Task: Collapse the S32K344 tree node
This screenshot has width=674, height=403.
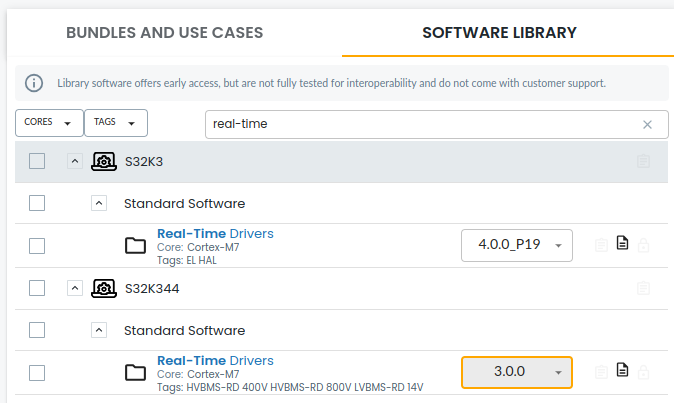Action: click(x=75, y=288)
